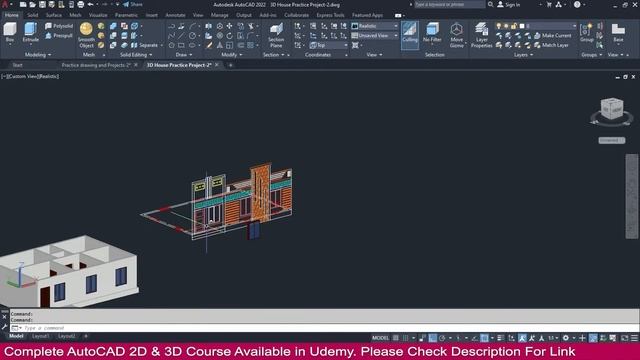Click the layer color white swatch
The width and height of the screenshot is (640, 360).
tap(522, 26)
